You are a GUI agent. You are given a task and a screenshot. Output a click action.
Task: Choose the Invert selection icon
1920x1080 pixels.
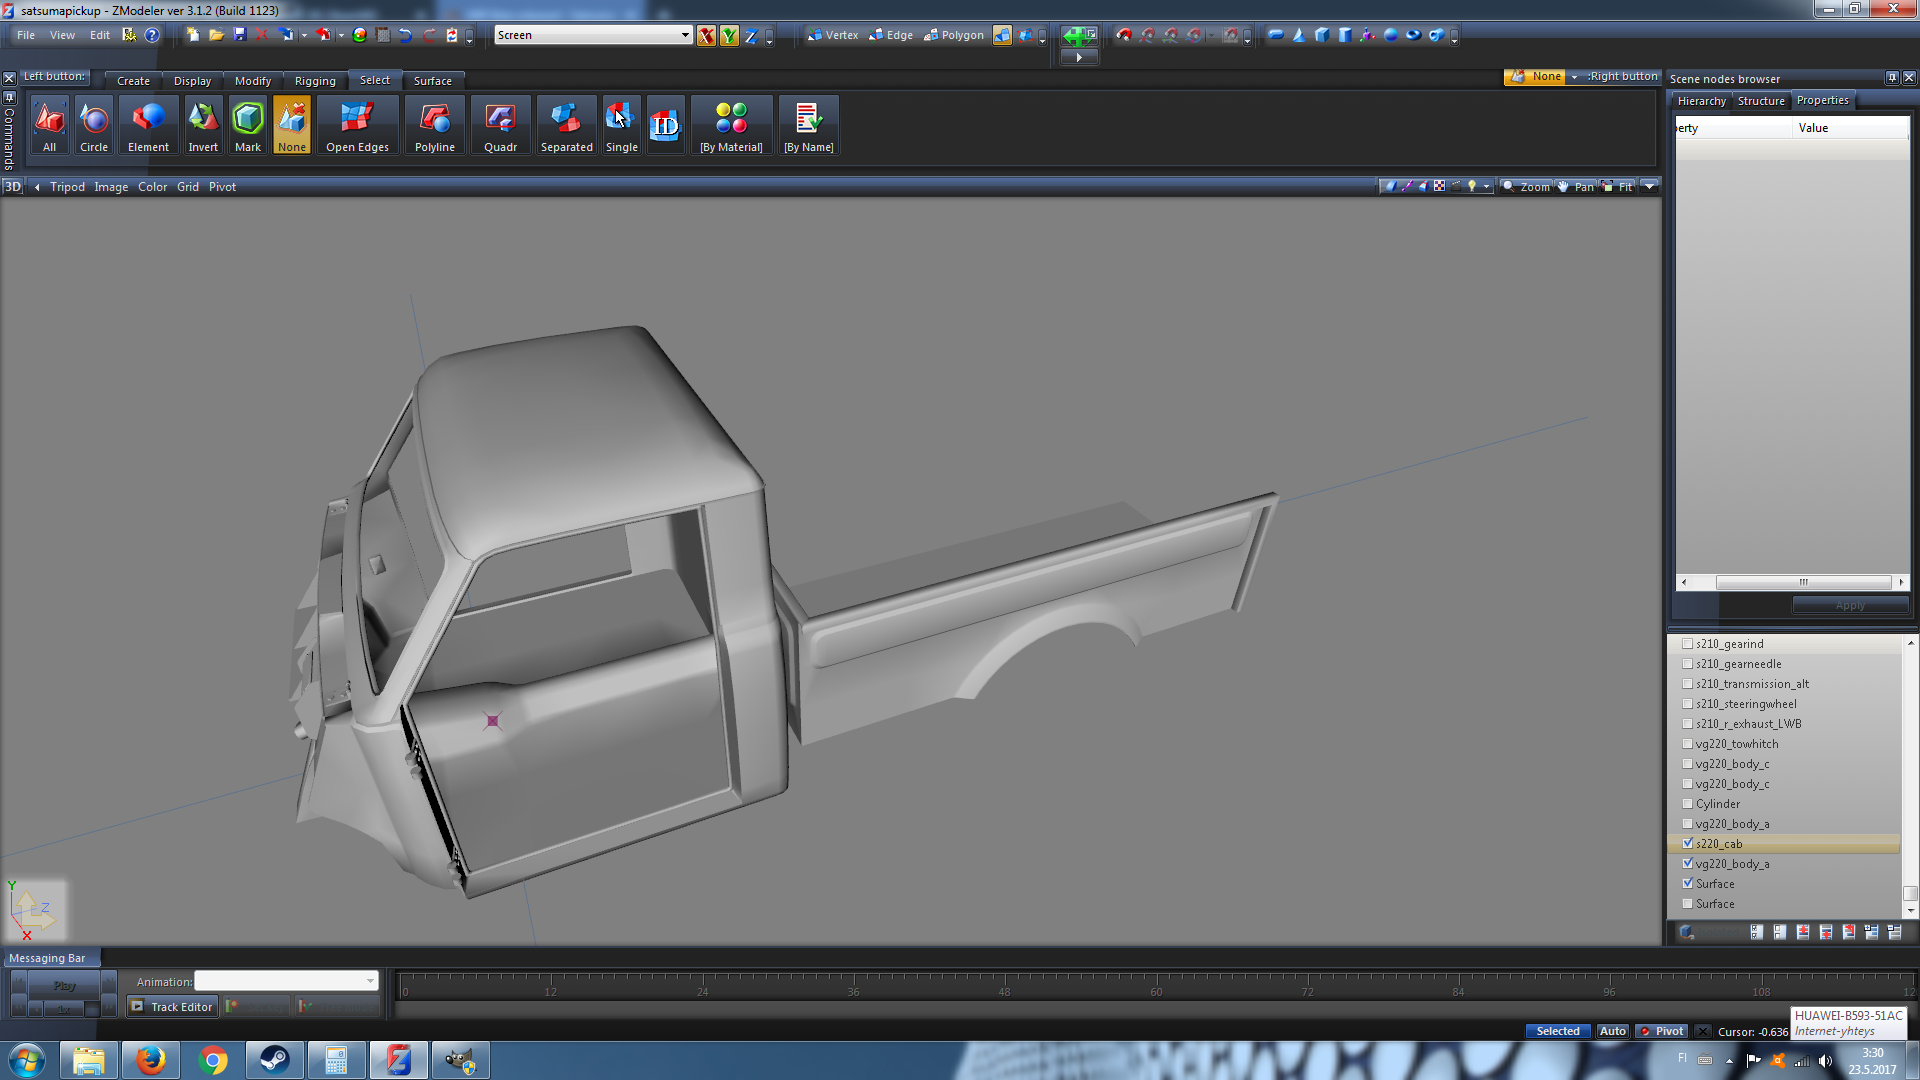[x=203, y=126]
